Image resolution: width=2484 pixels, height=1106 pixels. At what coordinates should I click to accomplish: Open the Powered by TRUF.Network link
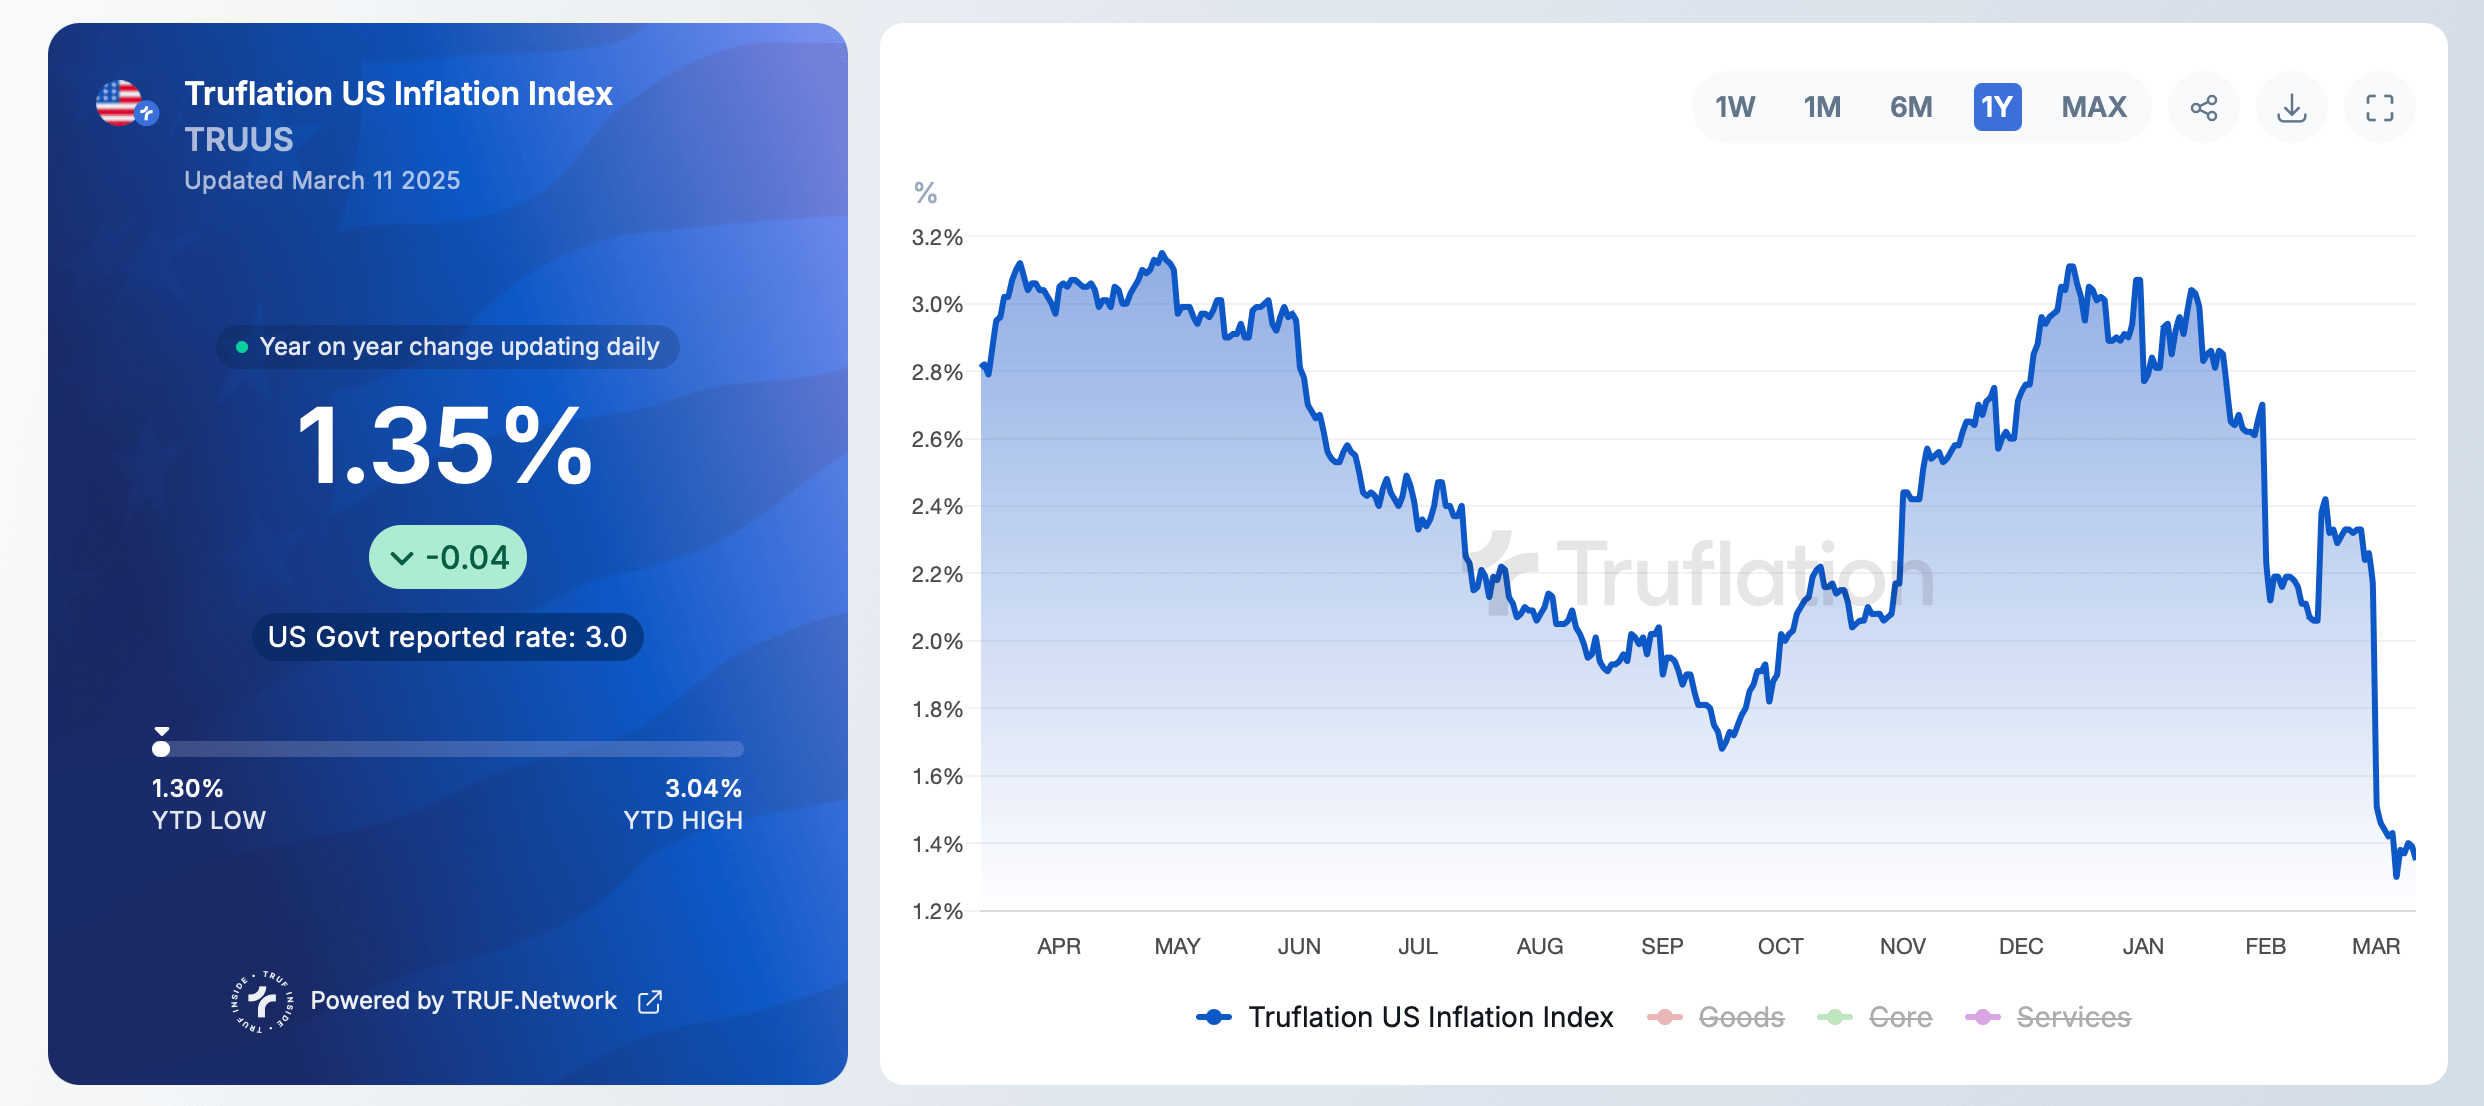pos(464,1001)
